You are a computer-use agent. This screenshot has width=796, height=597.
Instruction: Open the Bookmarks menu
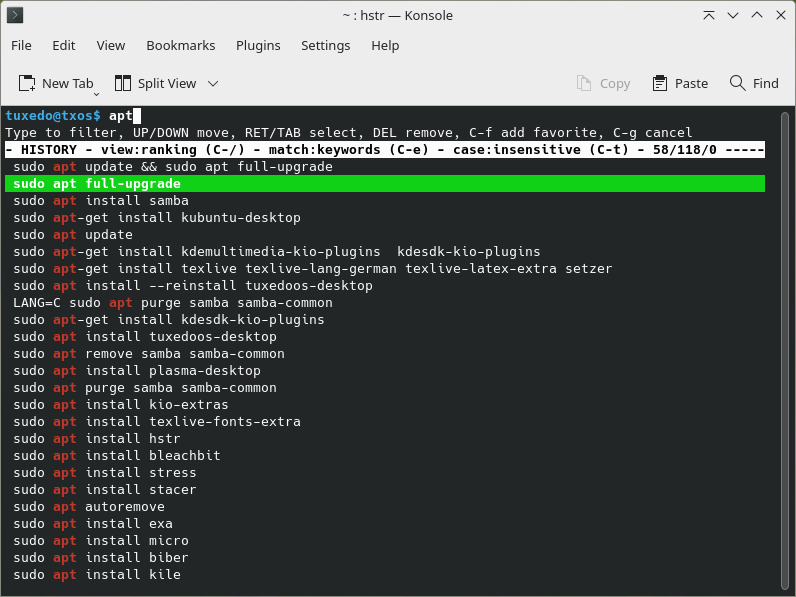[x=181, y=46]
